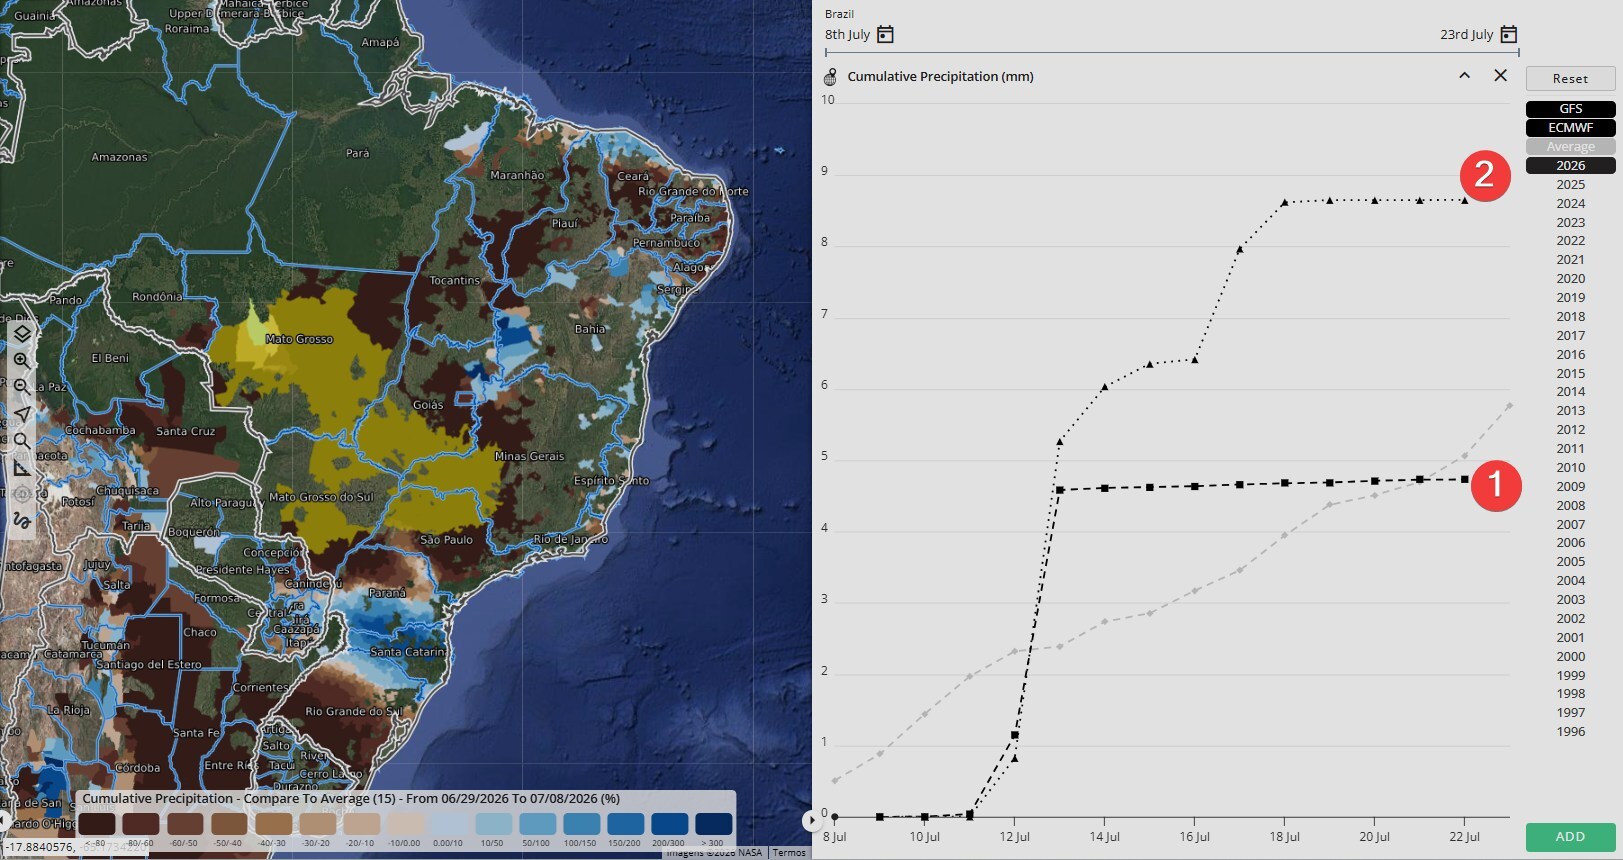Collapse the side panel with the arrow handle
Image resolution: width=1623 pixels, height=860 pixels.
(809, 821)
